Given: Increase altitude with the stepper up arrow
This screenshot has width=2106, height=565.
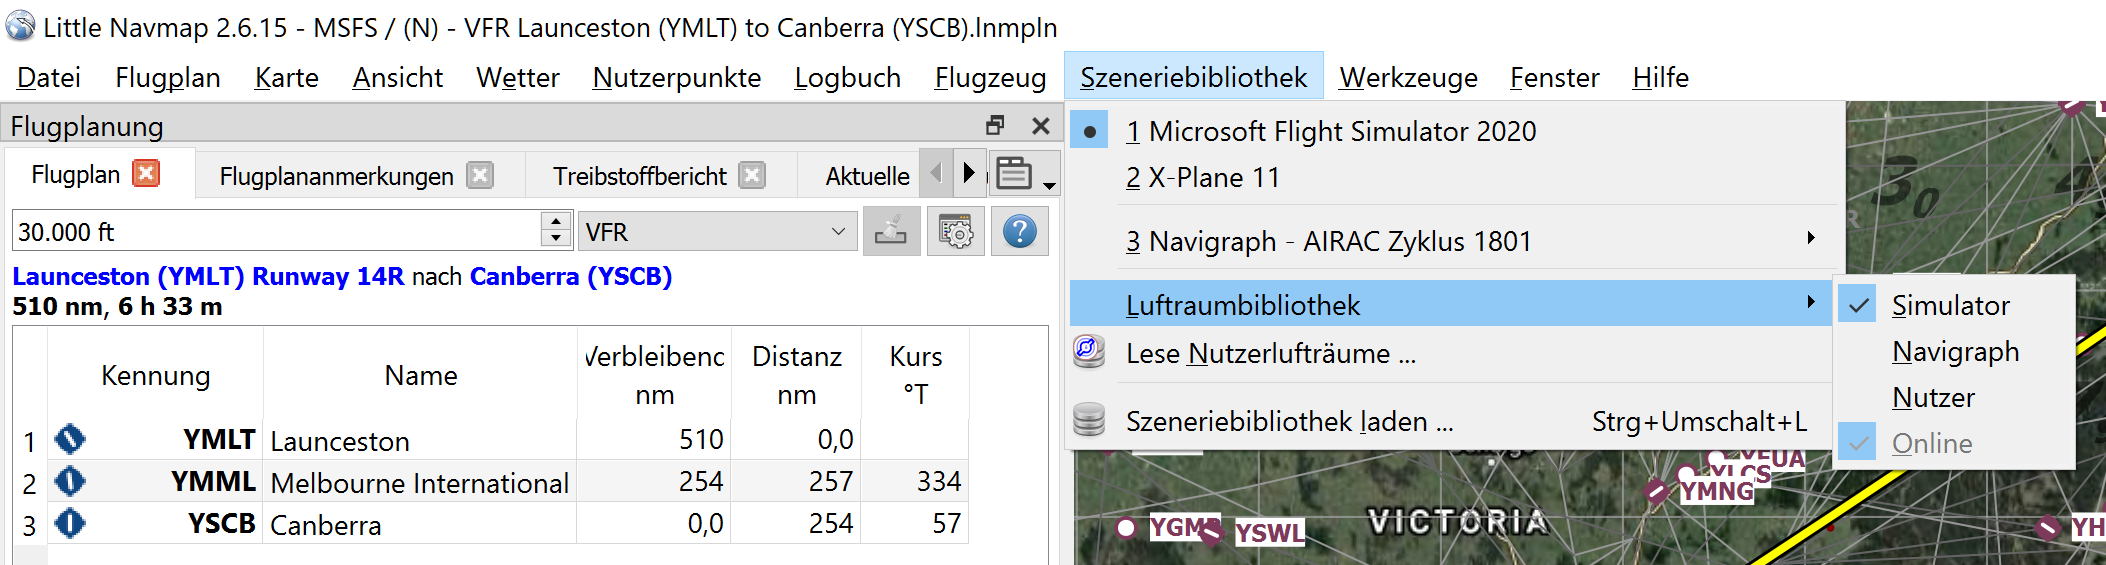Looking at the screenshot, I should 556,221.
